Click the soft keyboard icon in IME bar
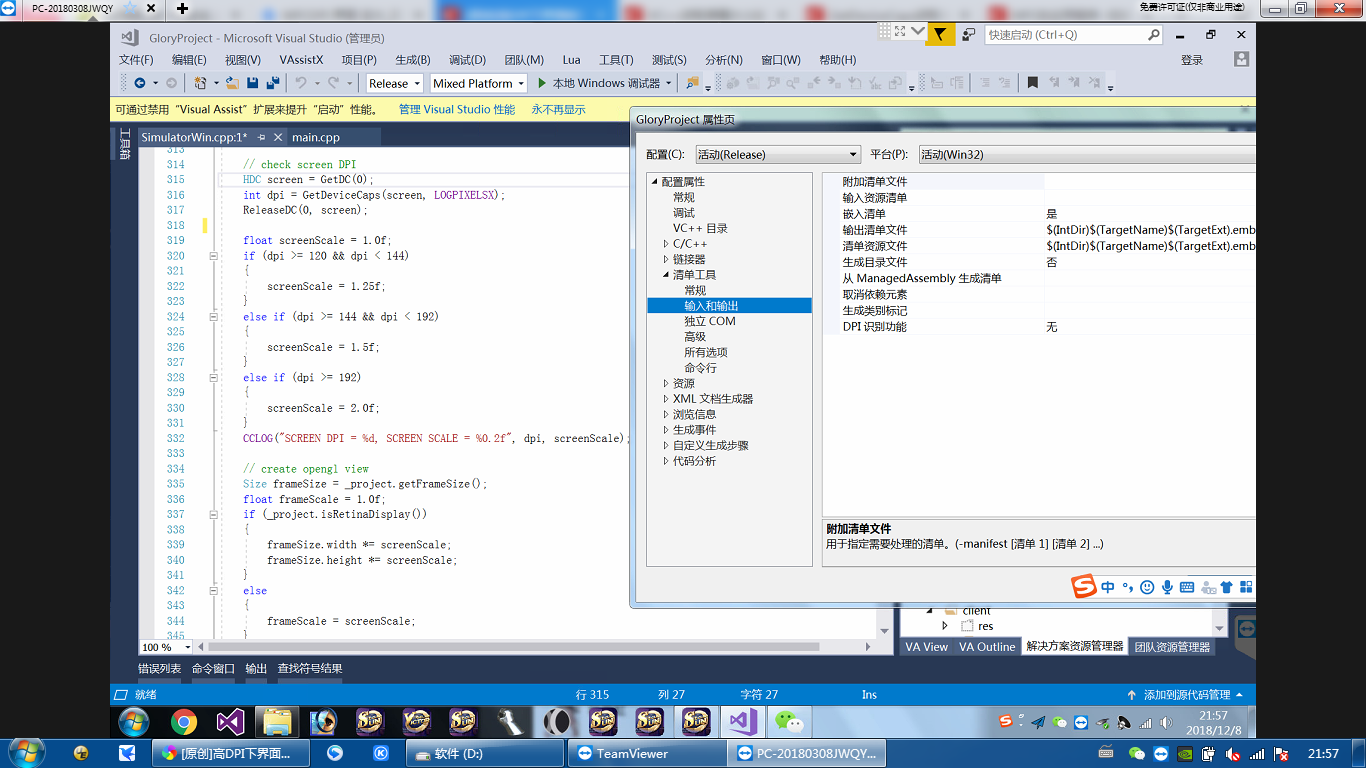The image size is (1366, 768). [1187, 587]
